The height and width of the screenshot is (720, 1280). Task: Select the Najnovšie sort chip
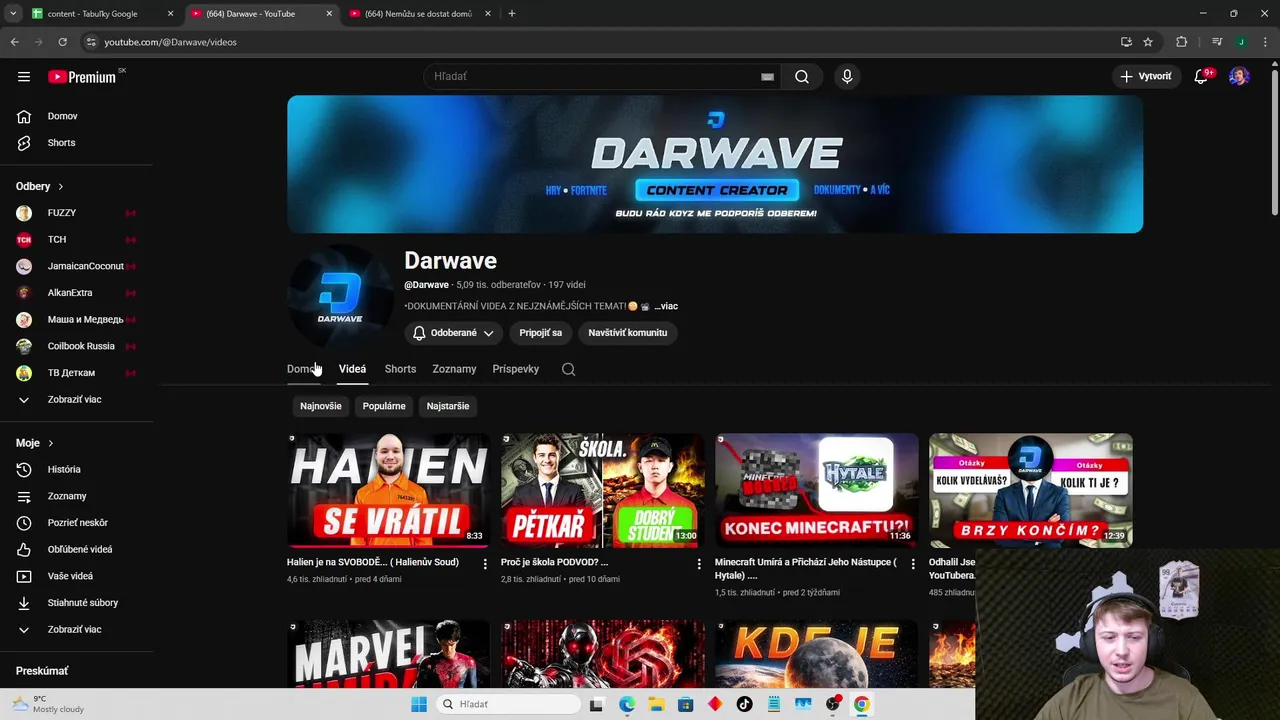pos(321,406)
